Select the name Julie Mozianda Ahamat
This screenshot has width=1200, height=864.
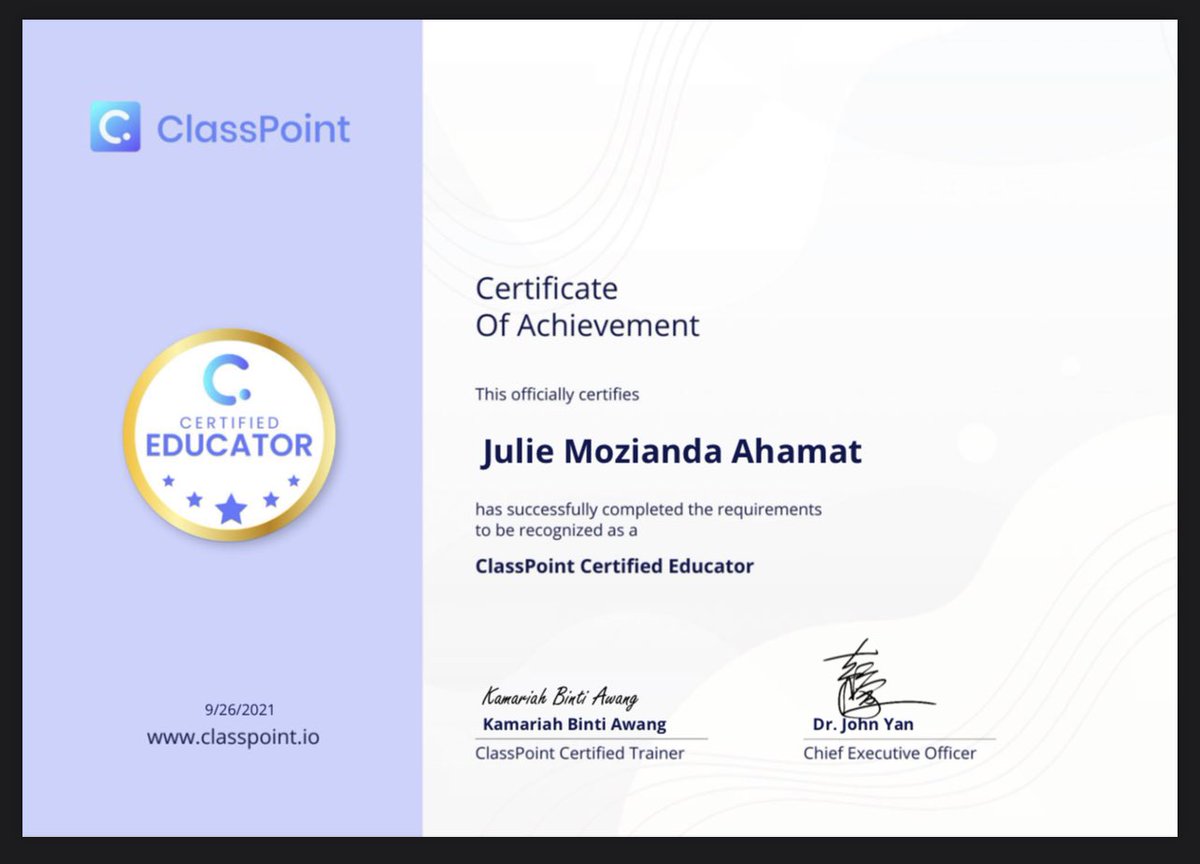671,452
